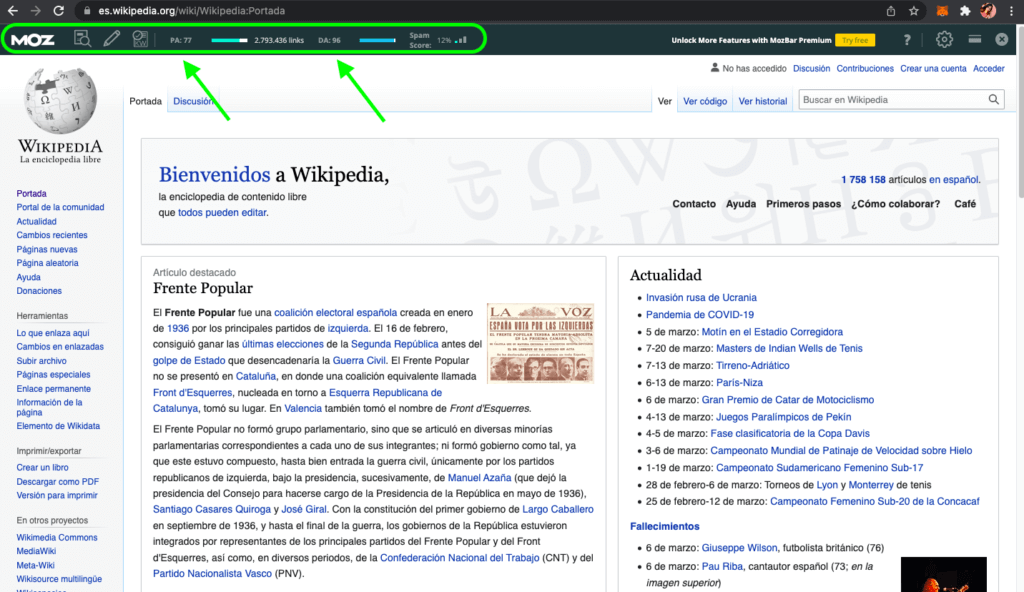The height and width of the screenshot is (592, 1024).
Task: Open MozBar settings gear
Action: click(944, 40)
